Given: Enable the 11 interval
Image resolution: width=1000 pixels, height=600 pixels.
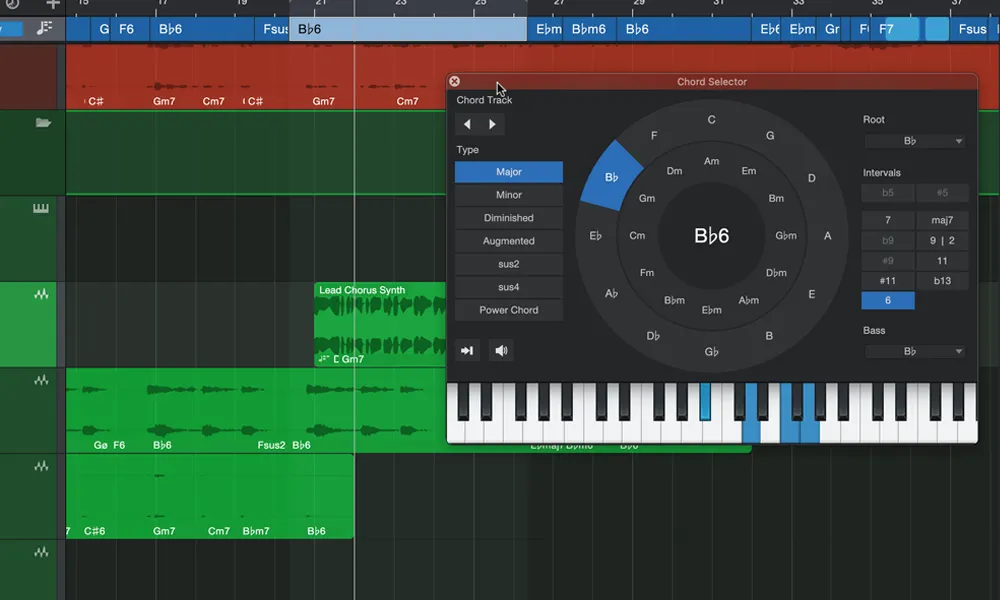Looking at the screenshot, I should click(942, 260).
